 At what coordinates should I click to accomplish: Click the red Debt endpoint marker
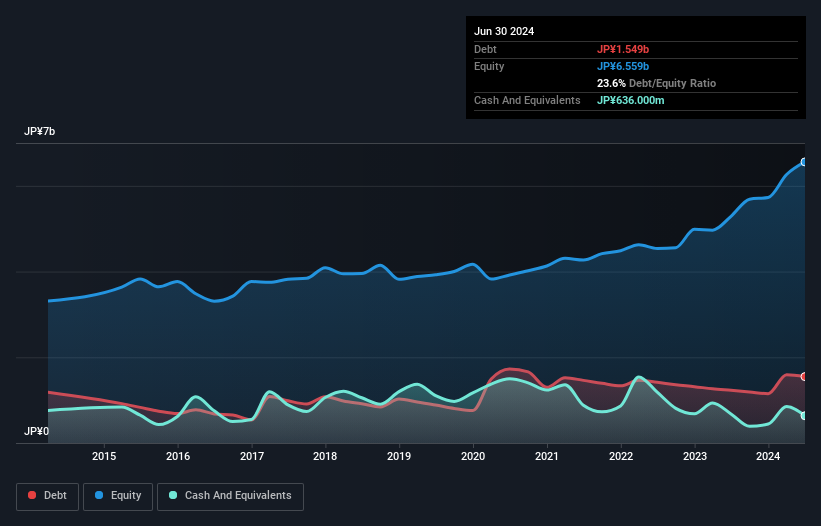click(804, 376)
